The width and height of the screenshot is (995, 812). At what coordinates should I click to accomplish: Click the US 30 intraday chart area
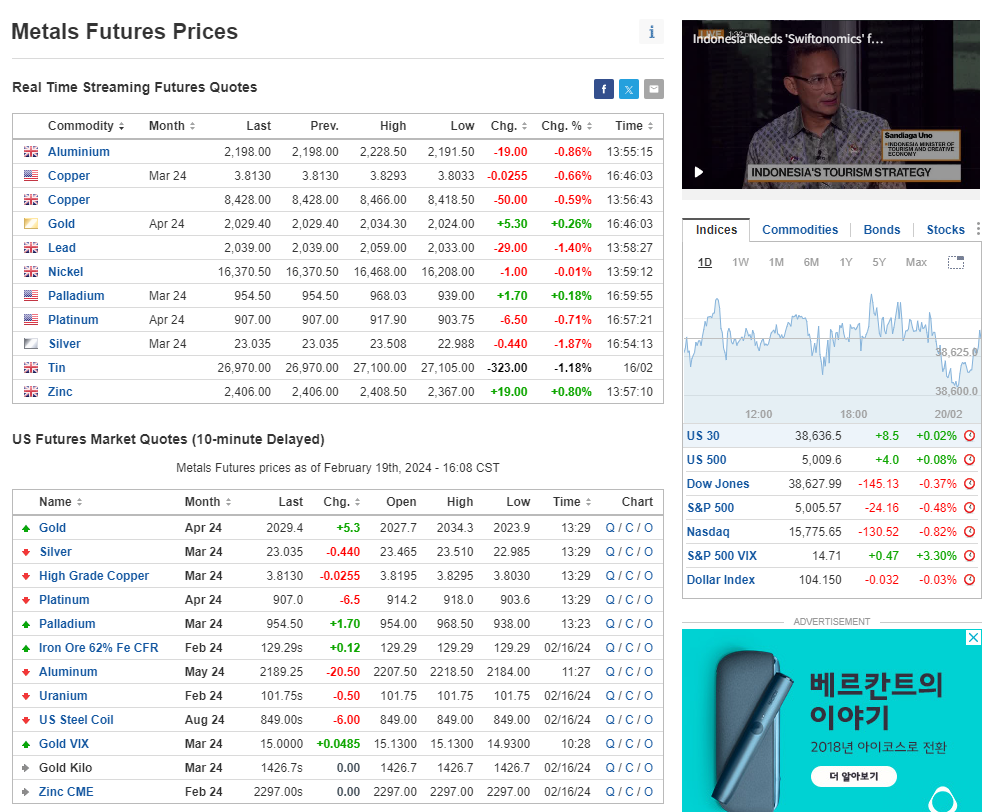coord(832,346)
